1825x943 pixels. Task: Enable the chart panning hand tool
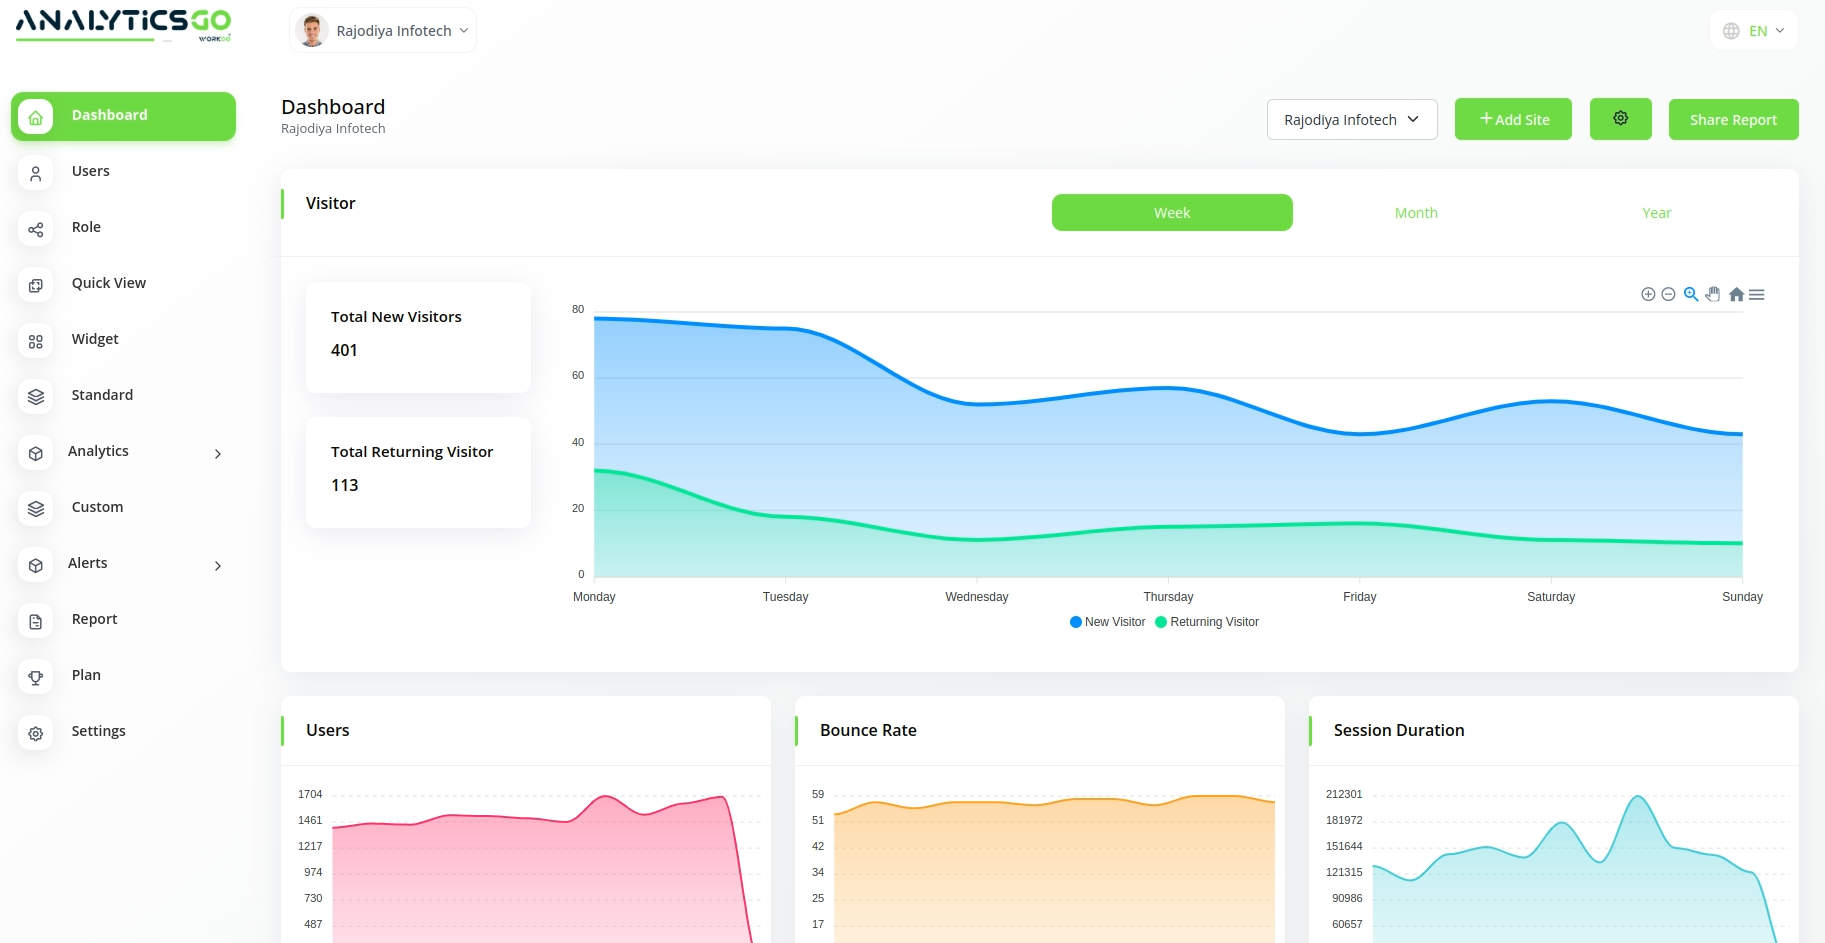1713,294
